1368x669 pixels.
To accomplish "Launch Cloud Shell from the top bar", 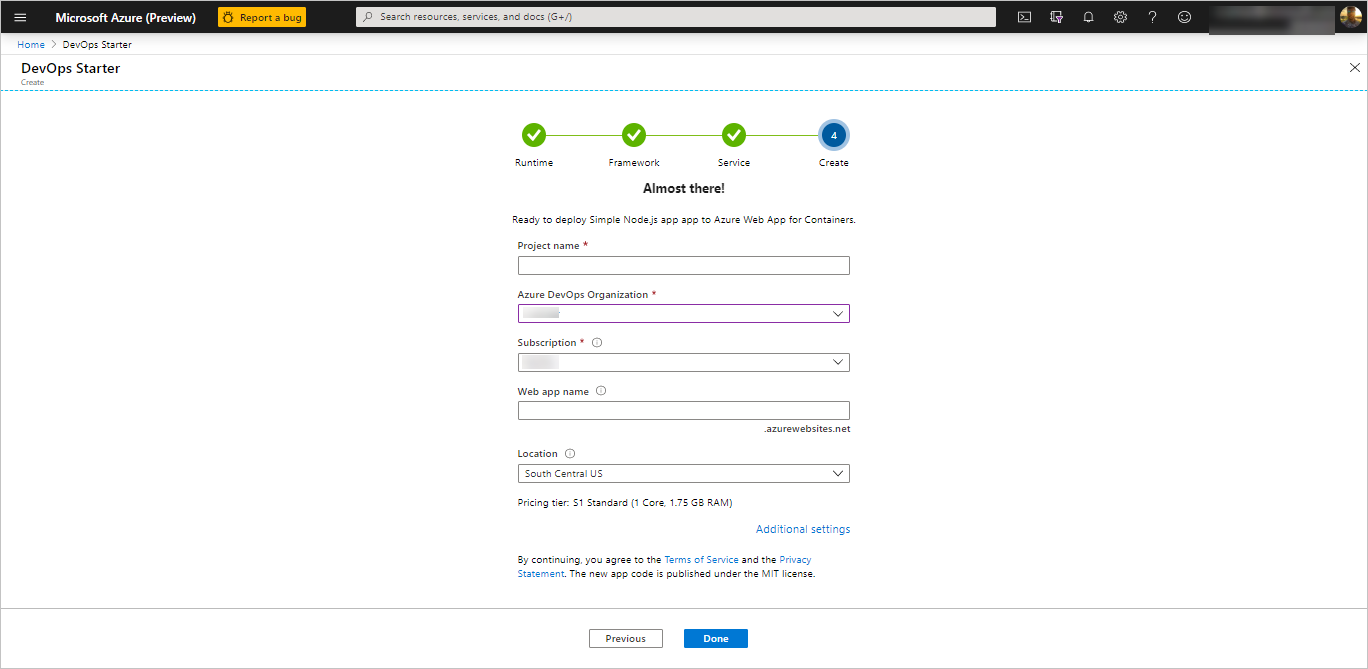I will point(1024,17).
